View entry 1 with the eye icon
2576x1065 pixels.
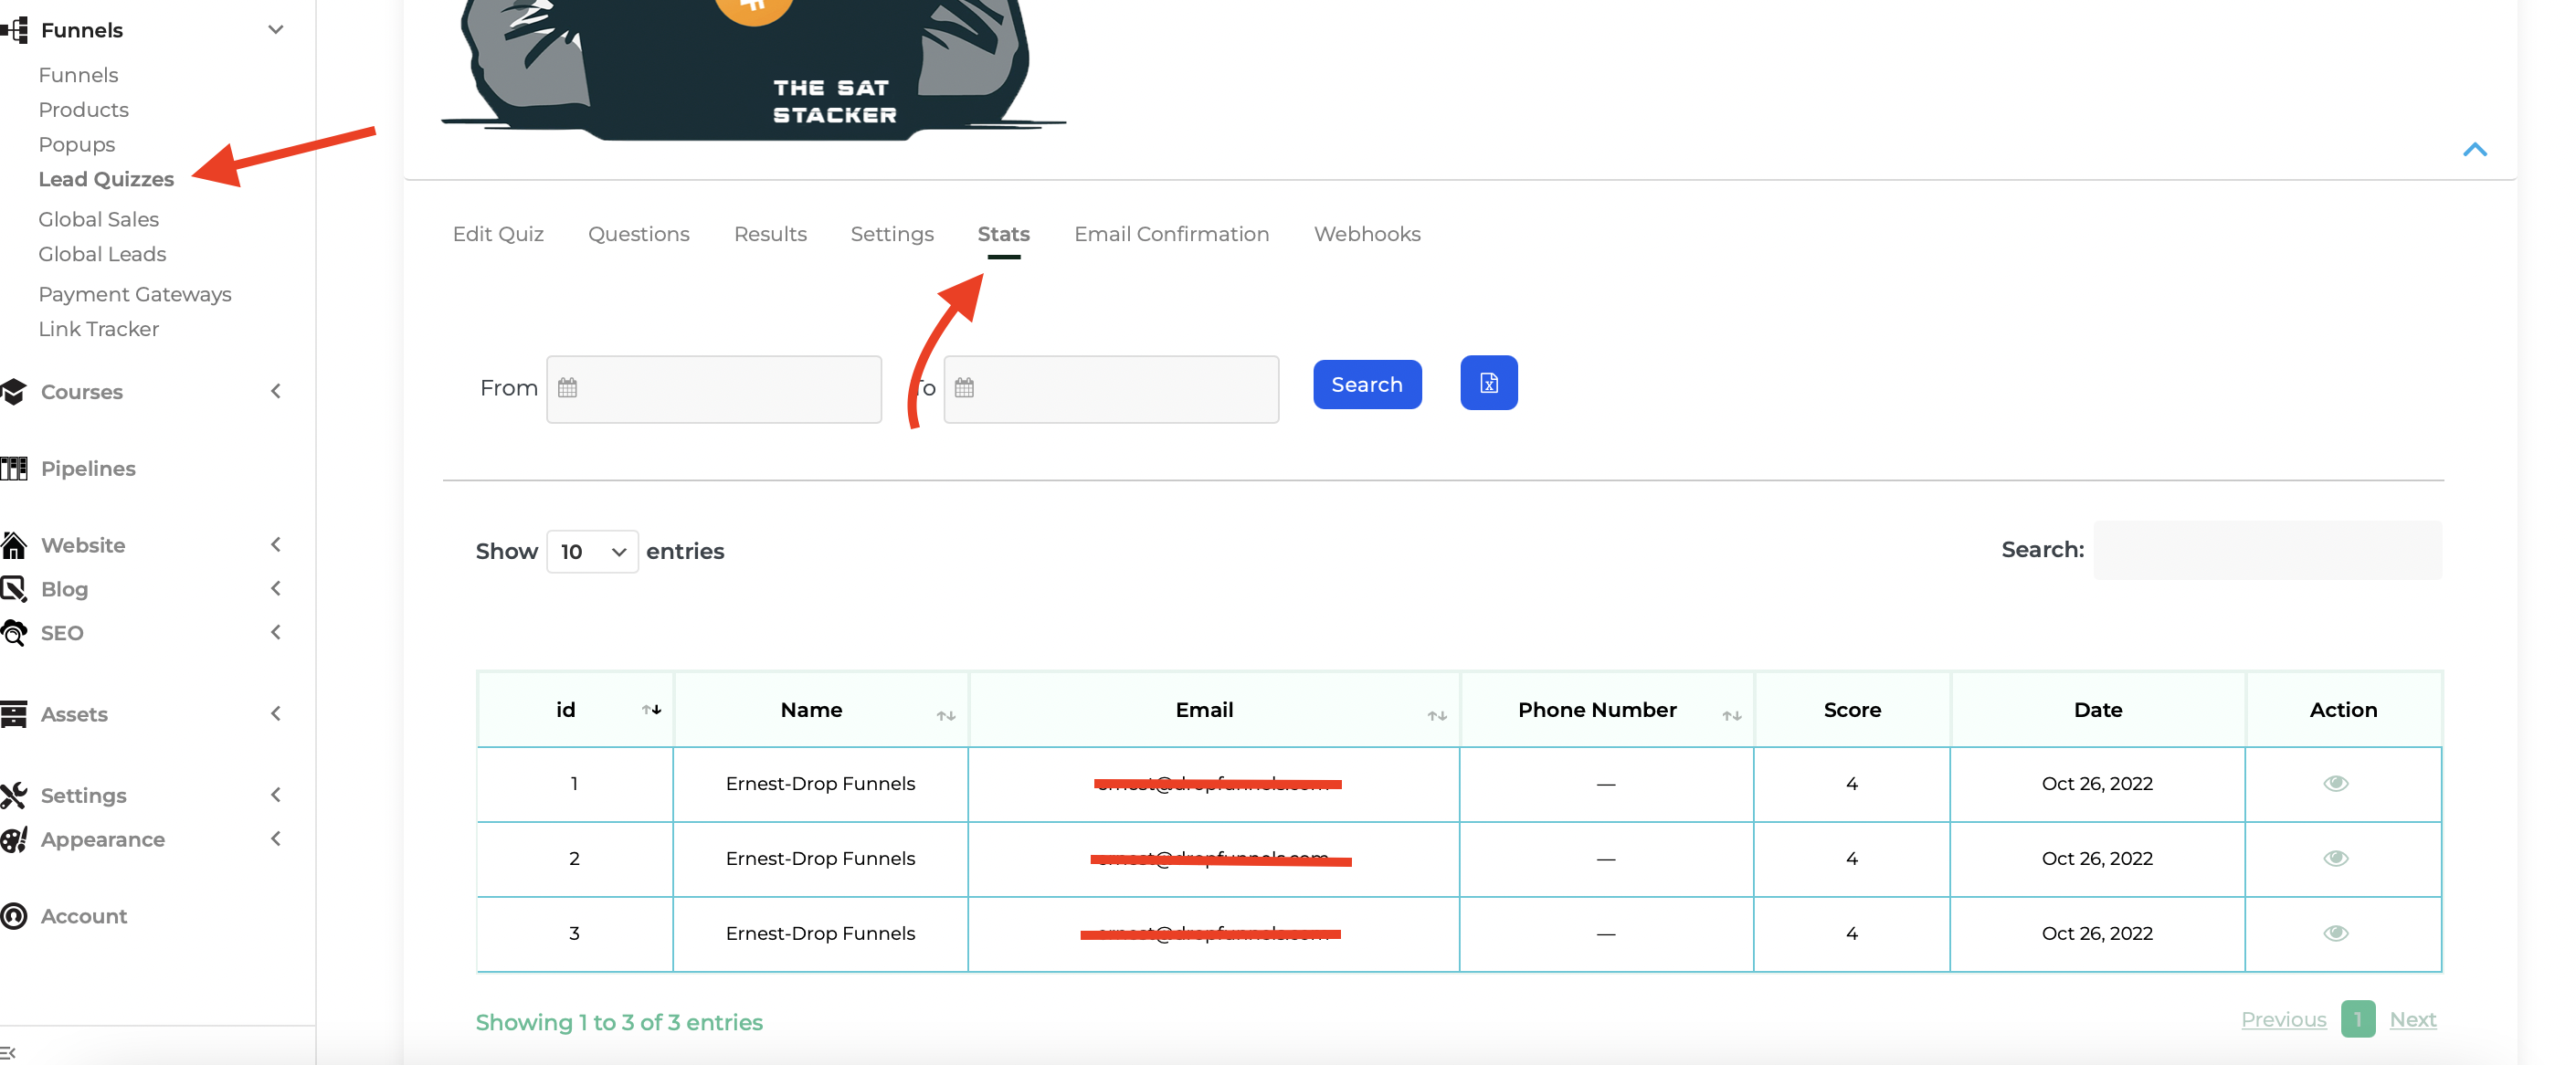pos(2337,784)
